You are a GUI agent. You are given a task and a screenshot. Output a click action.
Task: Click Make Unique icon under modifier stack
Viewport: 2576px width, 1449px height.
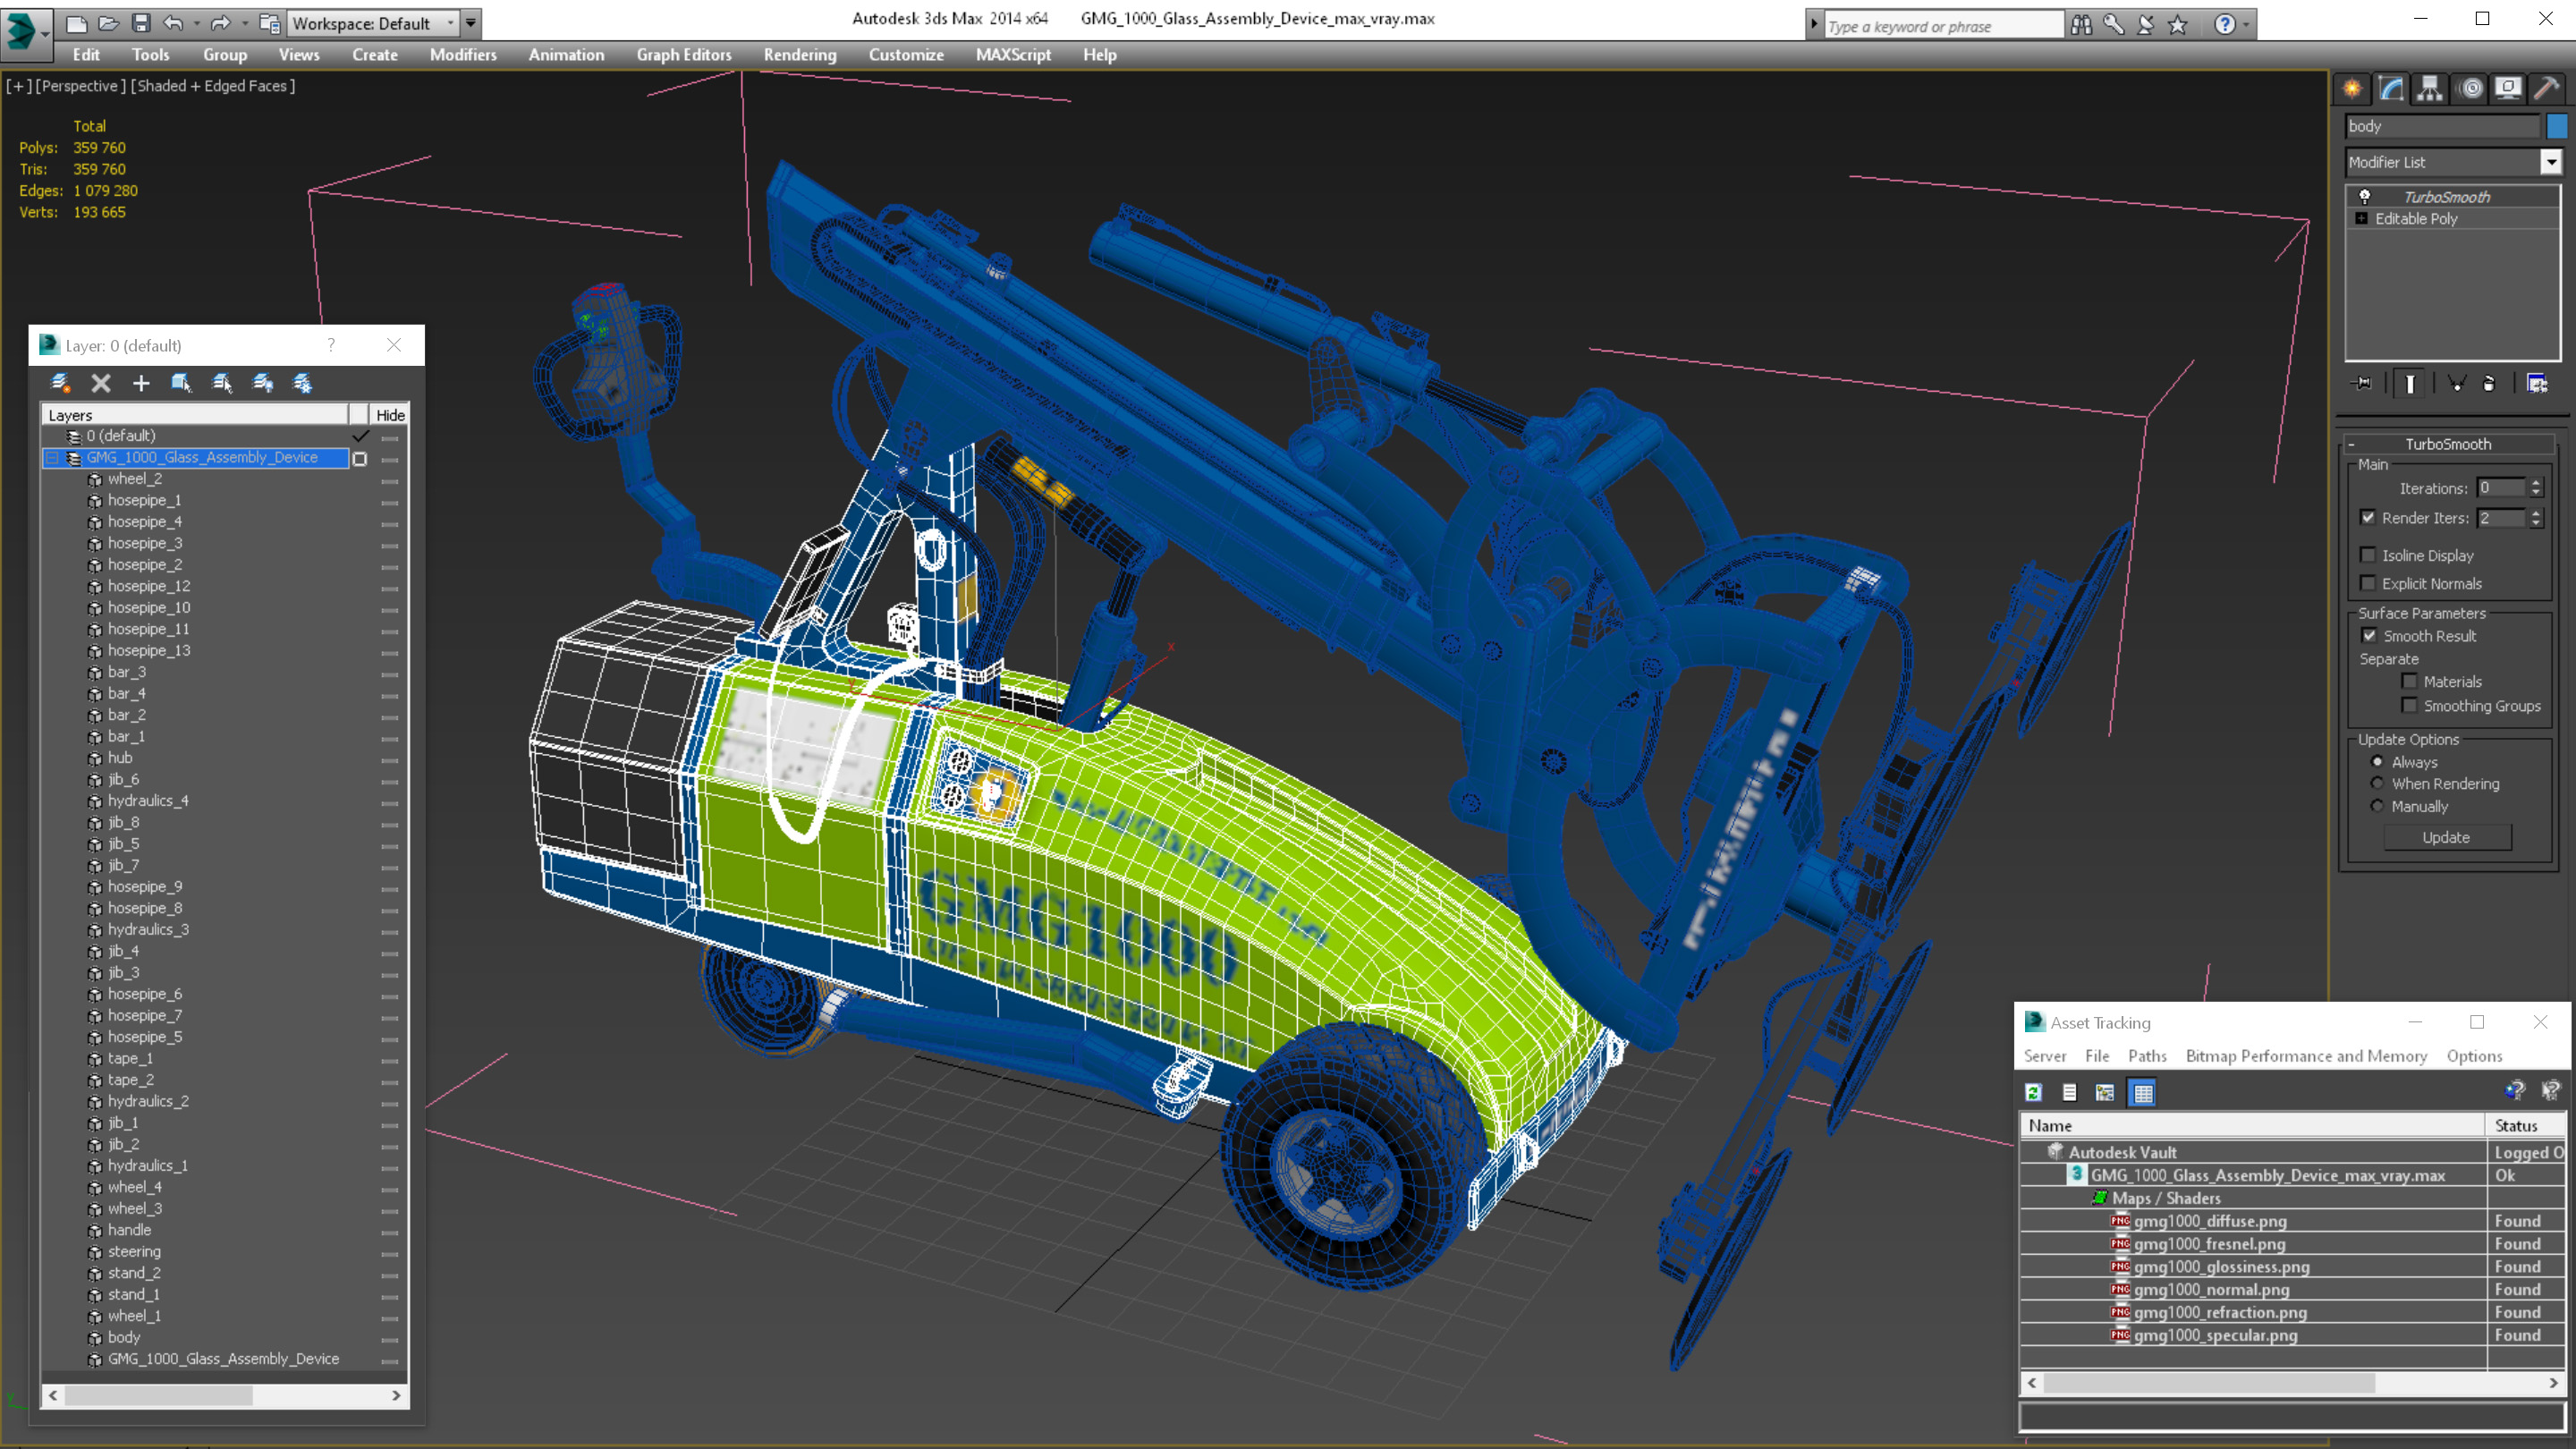(x=2457, y=383)
